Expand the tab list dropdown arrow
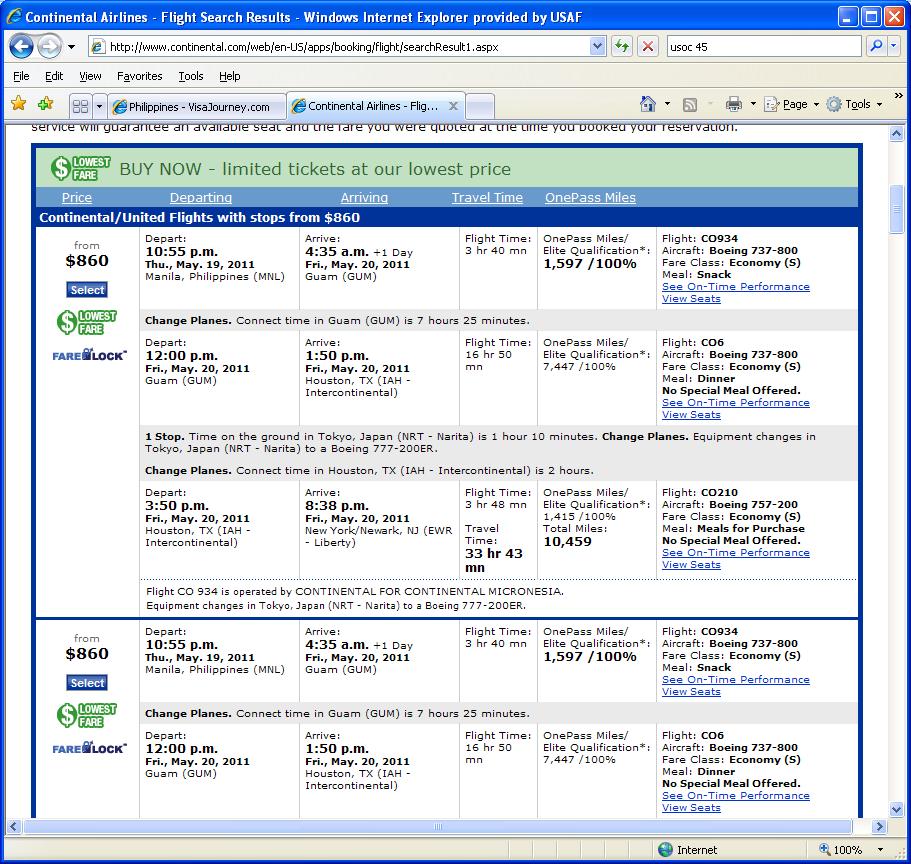 (x=99, y=106)
